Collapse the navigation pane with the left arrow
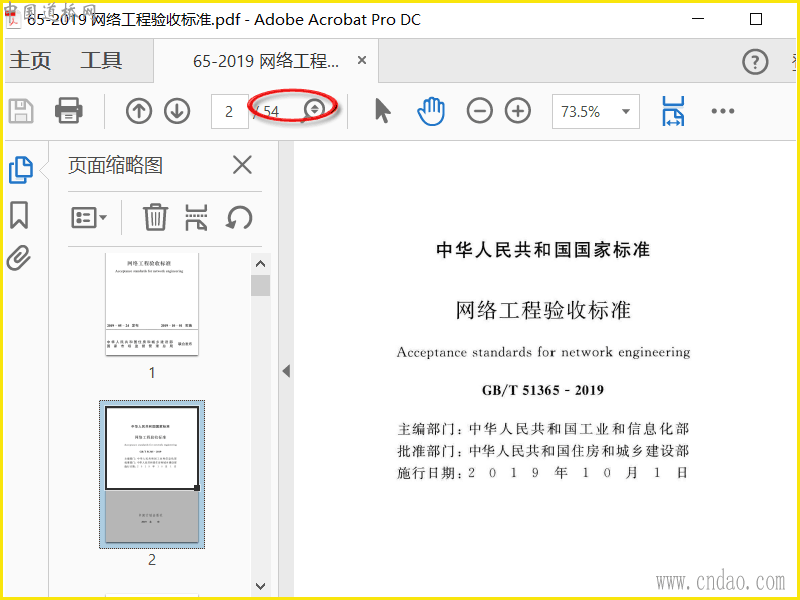 tap(286, 371)
